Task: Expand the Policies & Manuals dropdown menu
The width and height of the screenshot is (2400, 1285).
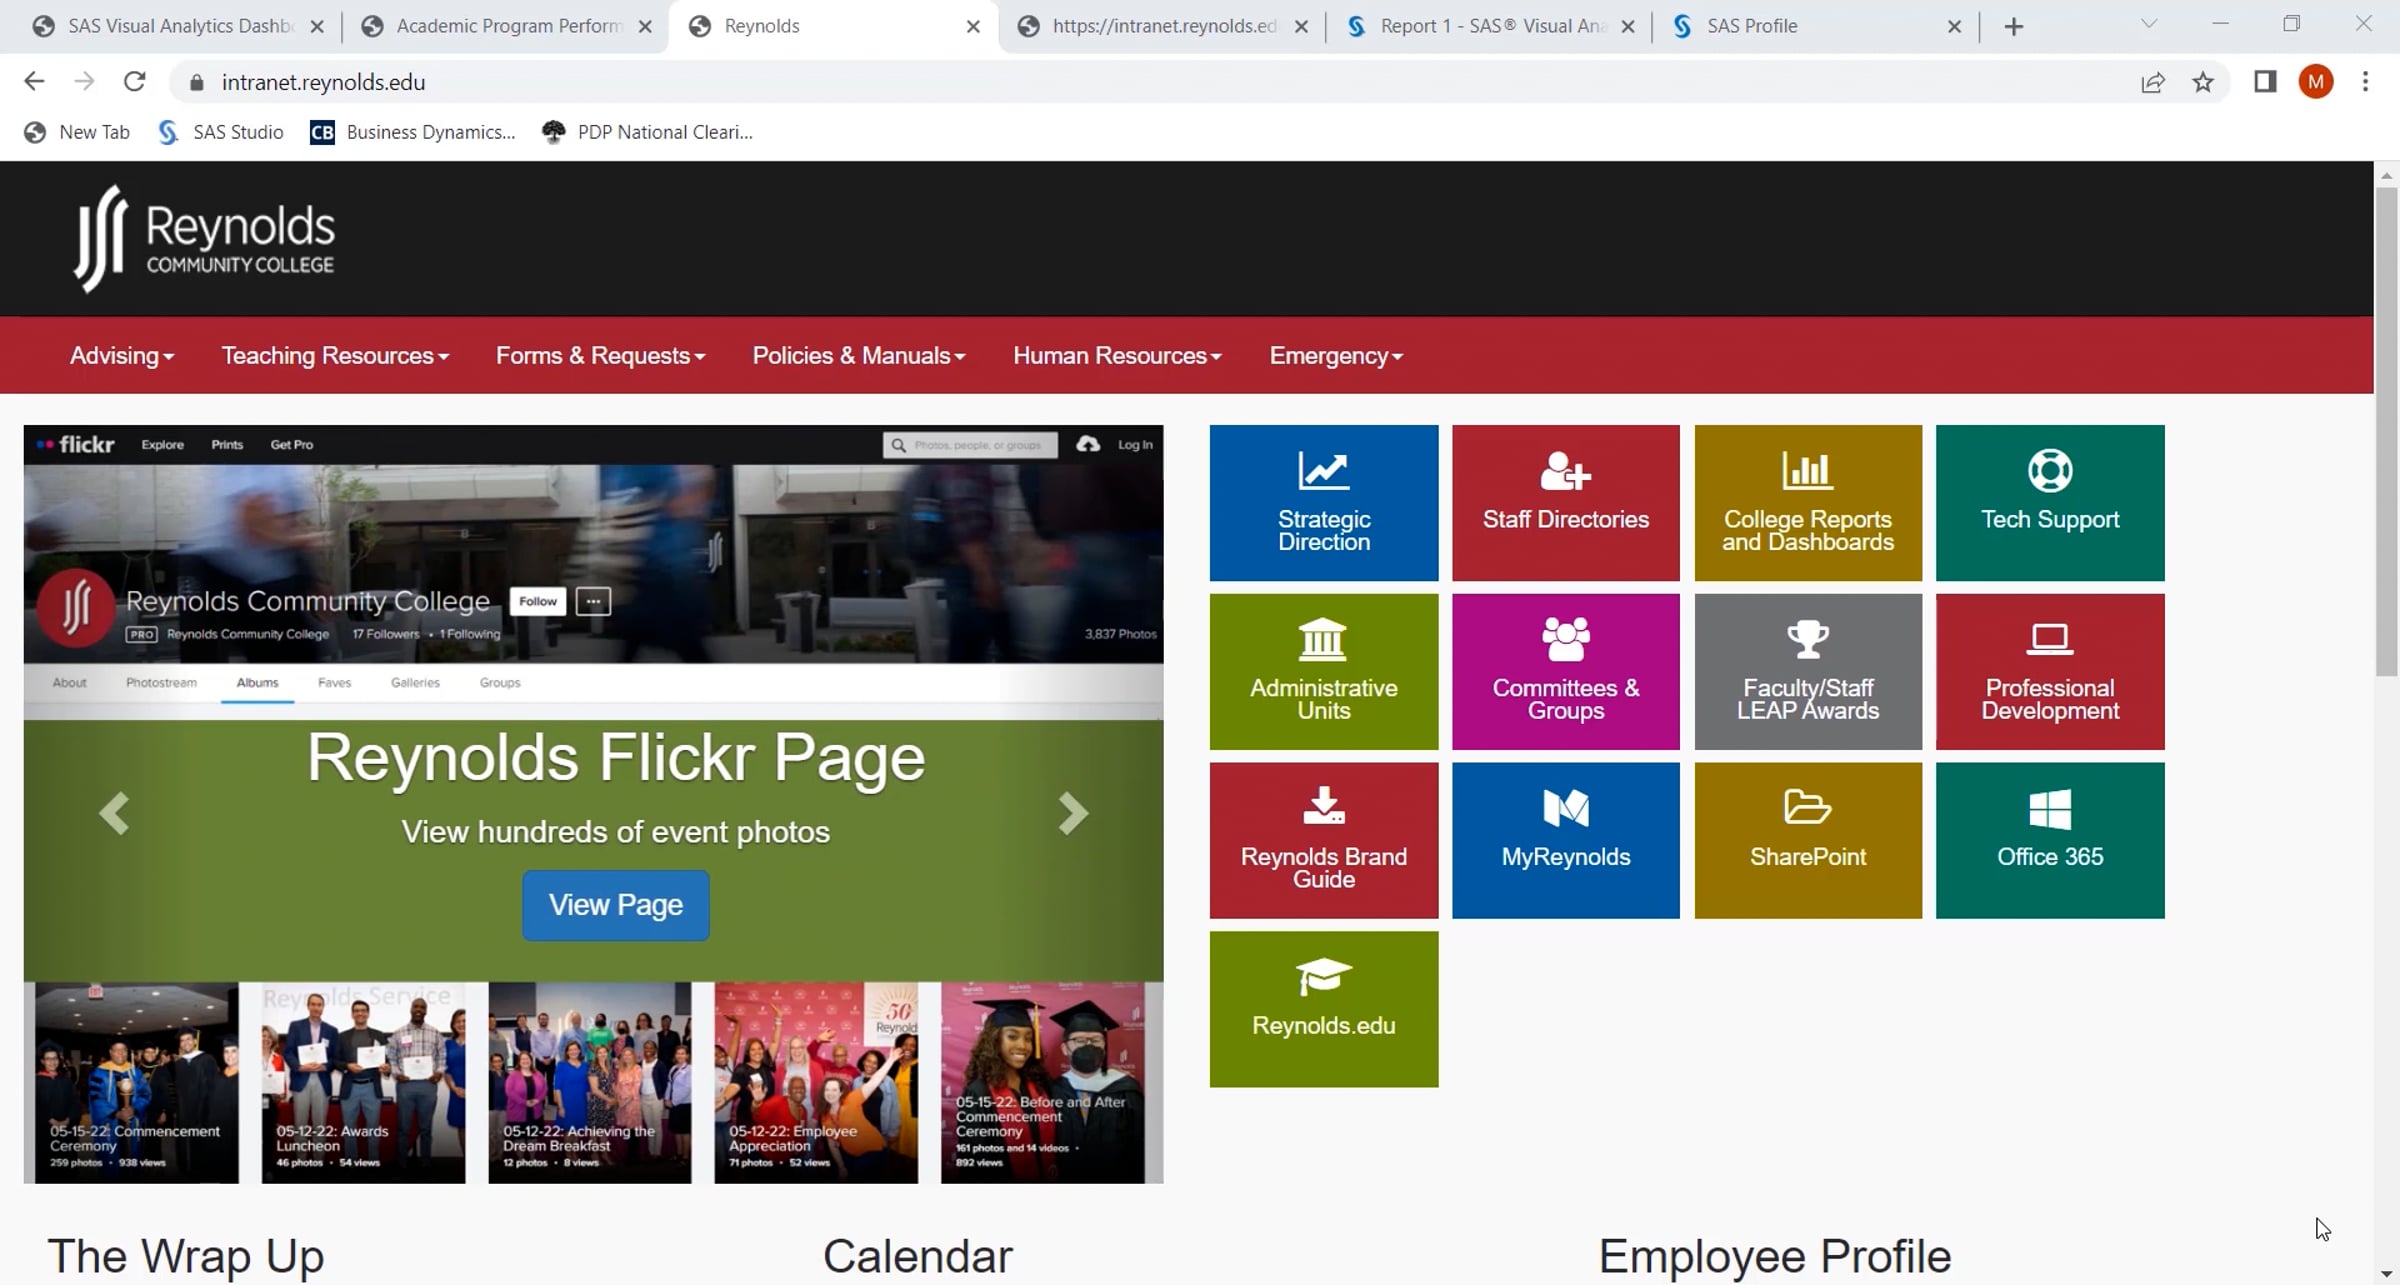Action: [859, 356]
